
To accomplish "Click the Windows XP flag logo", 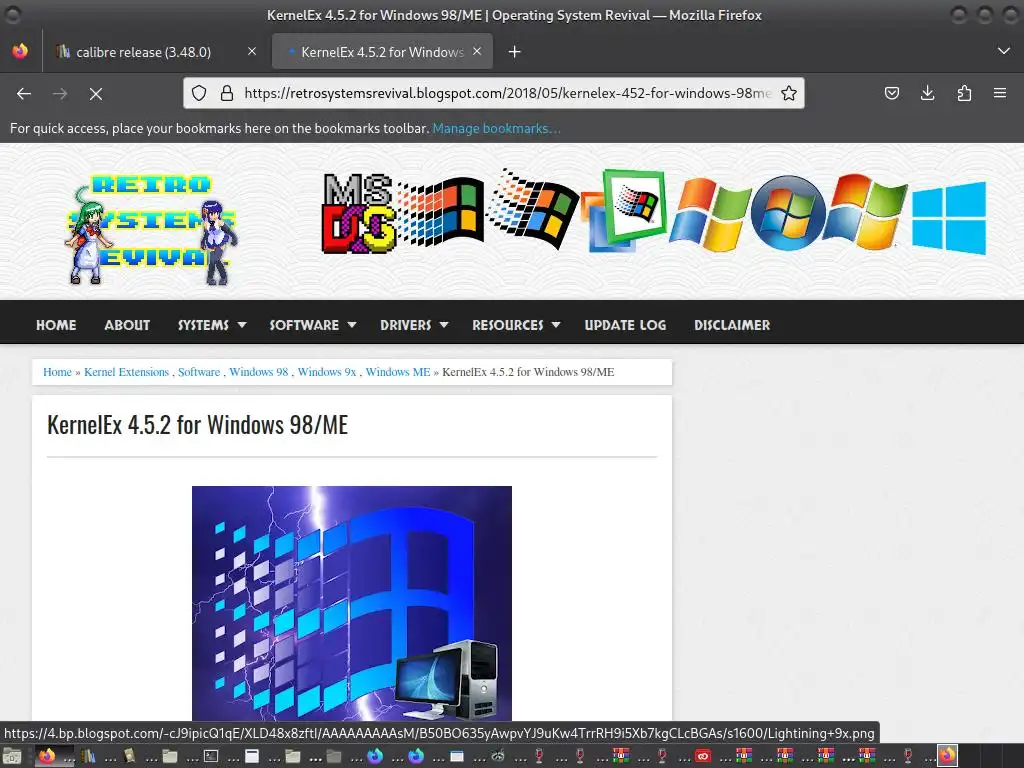I will (x=710, y=214).
